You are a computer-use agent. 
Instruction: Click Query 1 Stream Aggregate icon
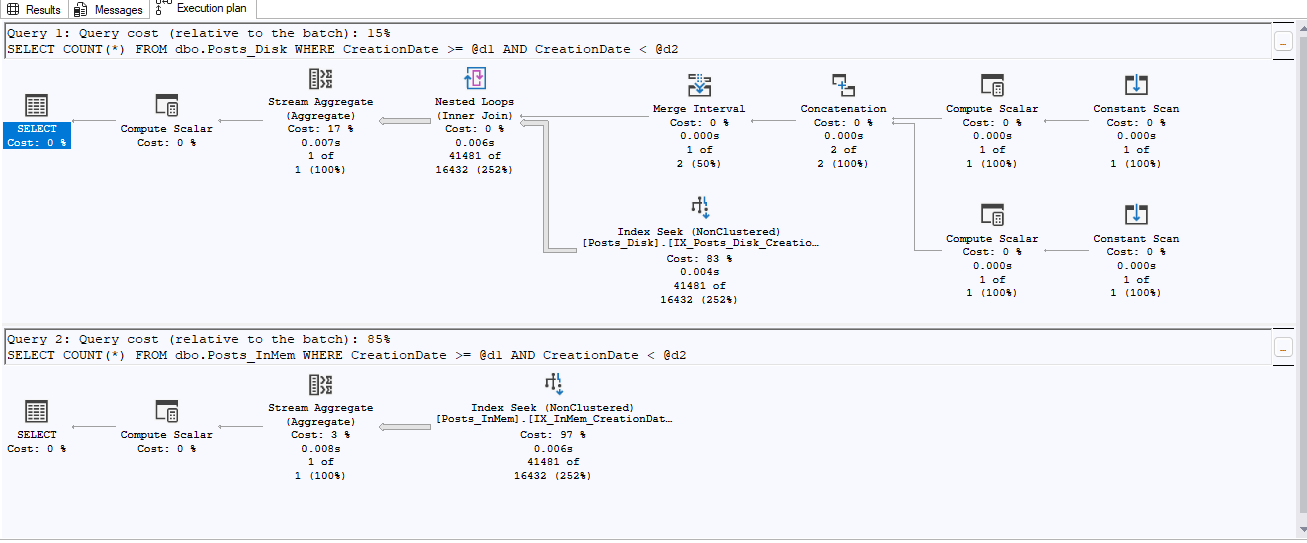tap(321, 80)
